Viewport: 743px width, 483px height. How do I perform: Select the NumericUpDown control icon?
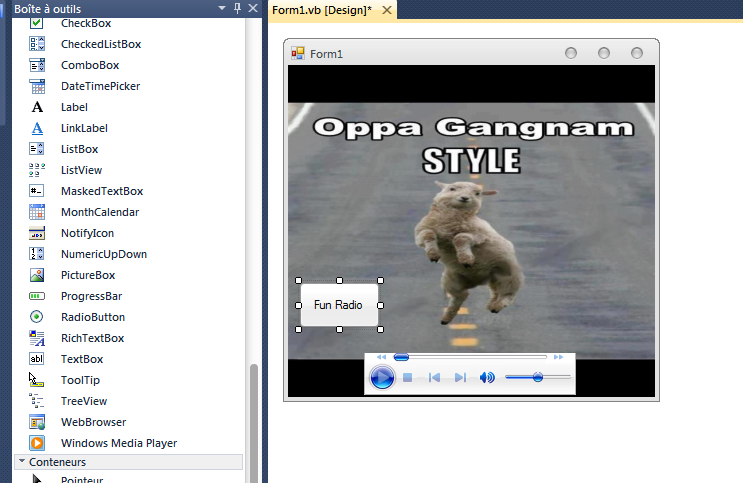(x=36, y=254)
